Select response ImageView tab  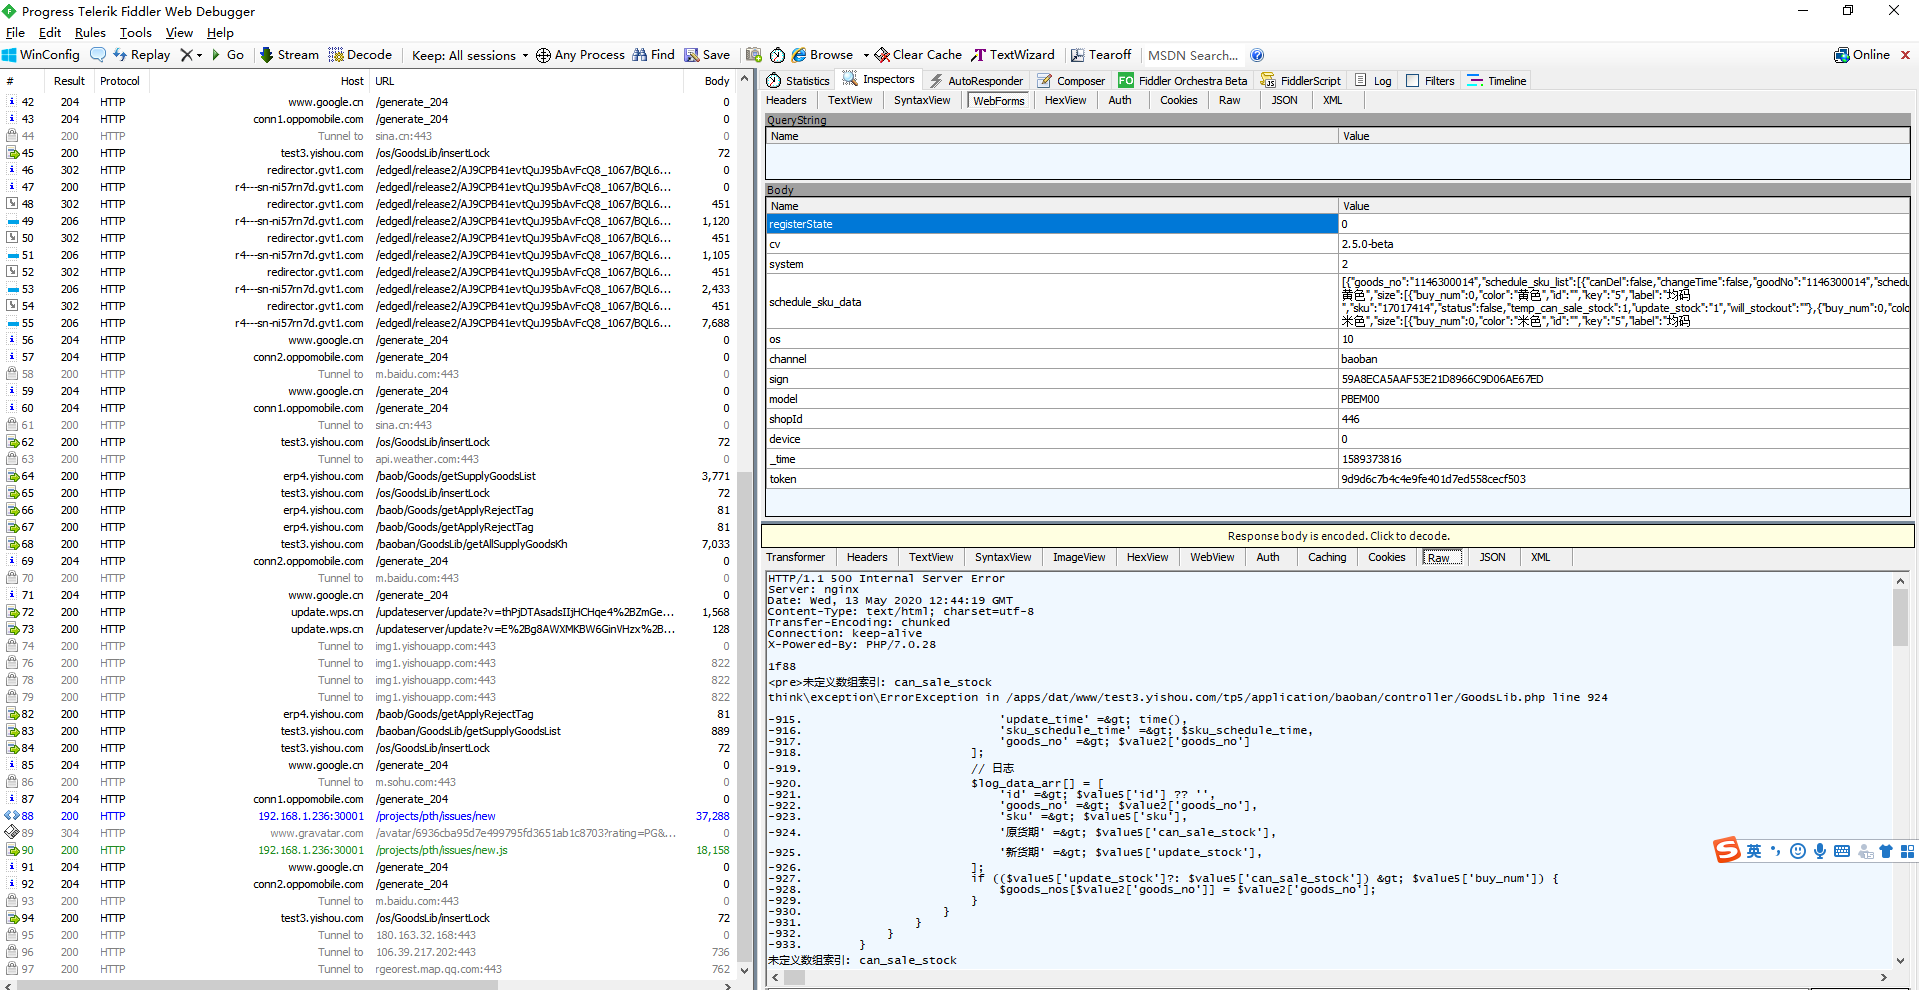1078,557
